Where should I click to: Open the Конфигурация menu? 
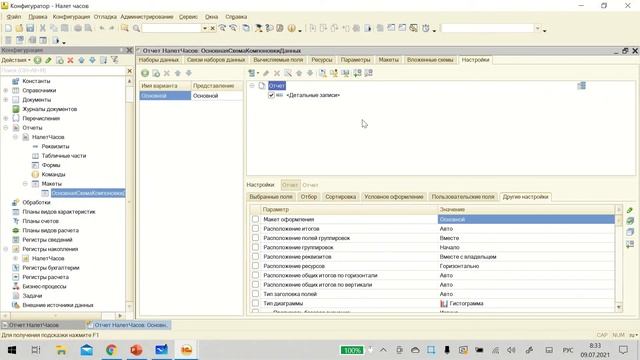(71, 17)
